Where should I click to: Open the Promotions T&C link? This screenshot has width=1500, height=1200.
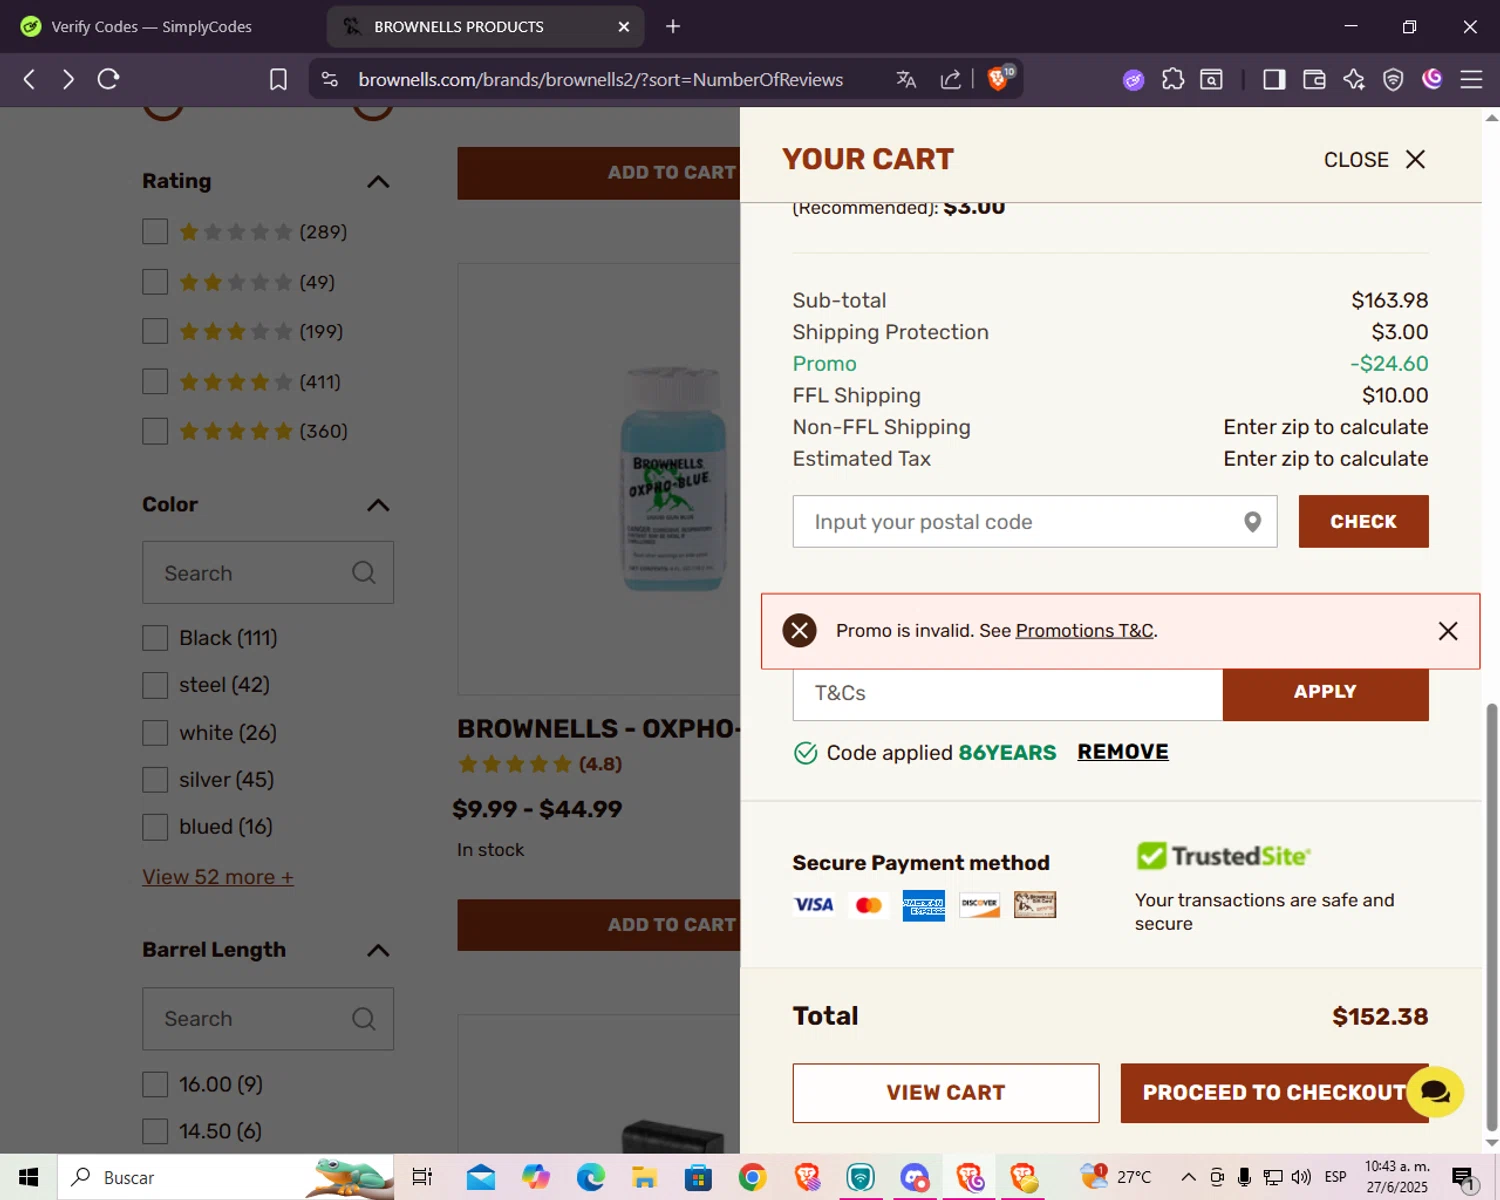(x=1084, y=631)
